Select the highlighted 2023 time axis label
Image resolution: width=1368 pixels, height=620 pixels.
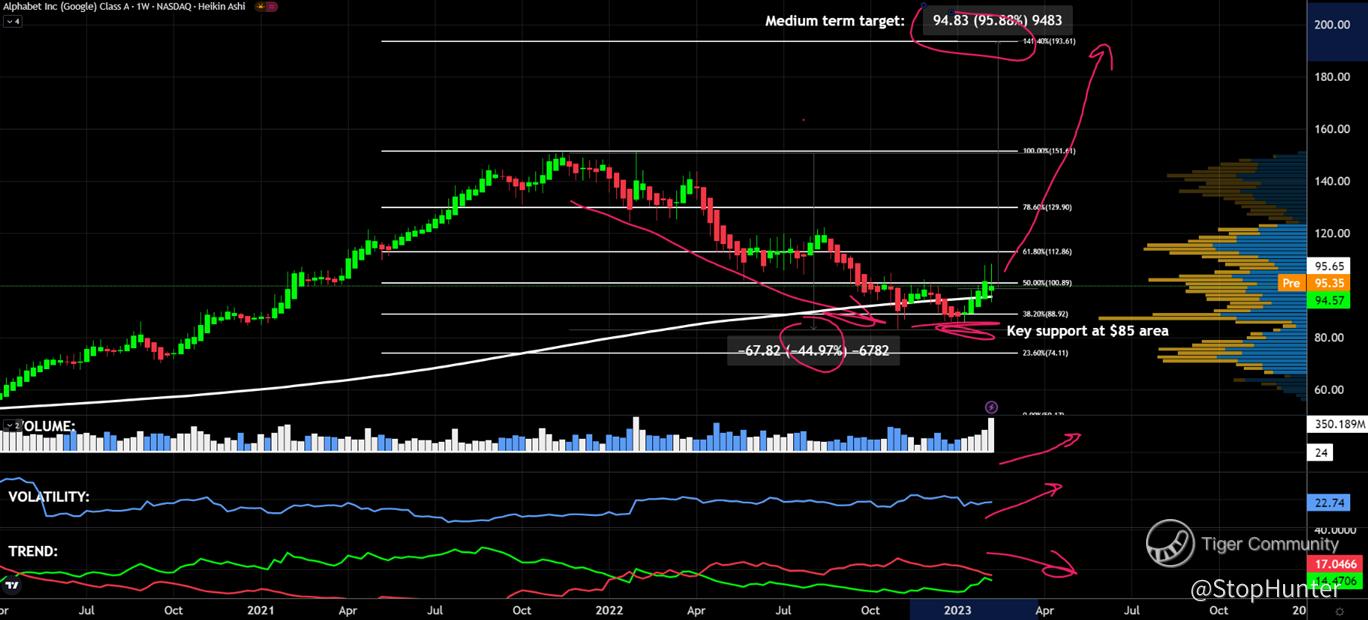(958, 609)
